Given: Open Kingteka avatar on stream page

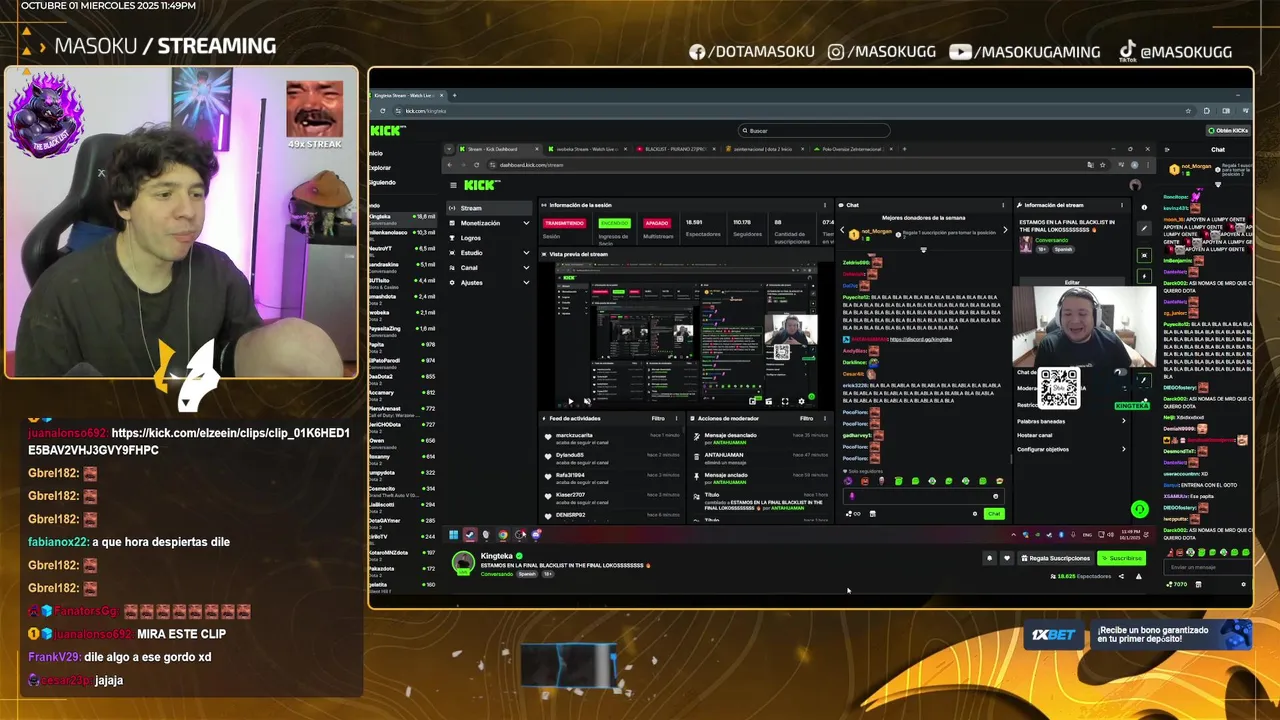Looking at the screenshot, I should [463, 563].
